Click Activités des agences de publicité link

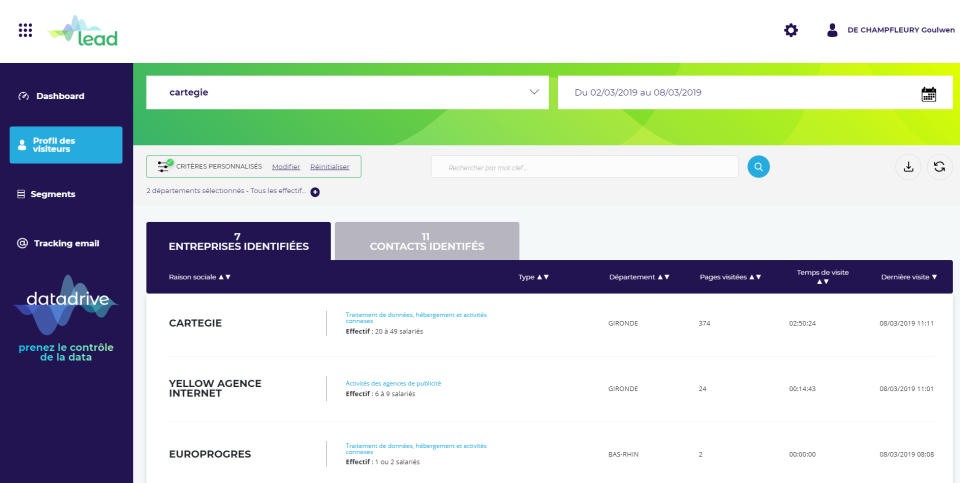tap(393, 384)
